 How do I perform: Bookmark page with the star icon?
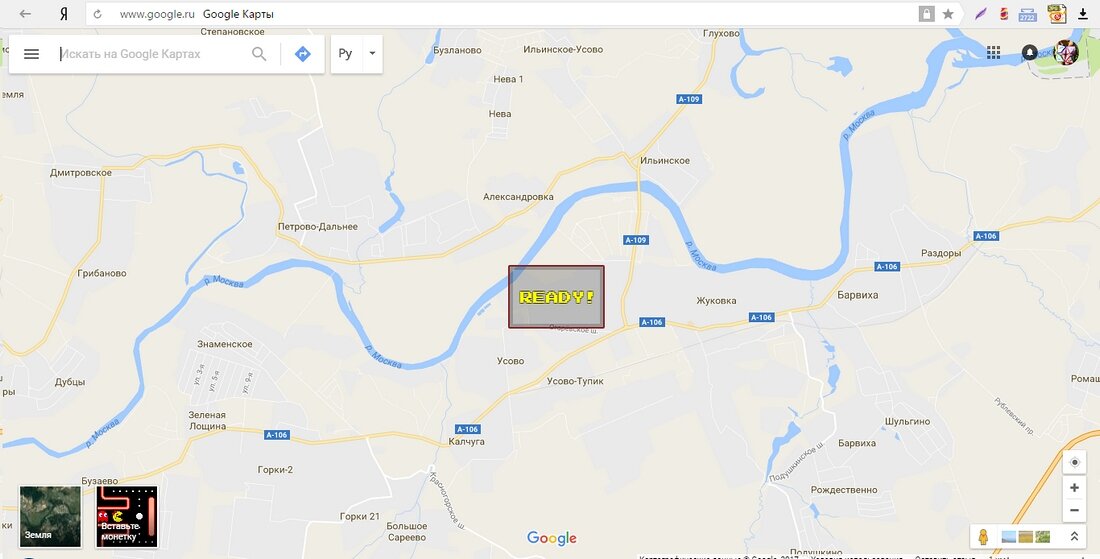coord(948,14)
